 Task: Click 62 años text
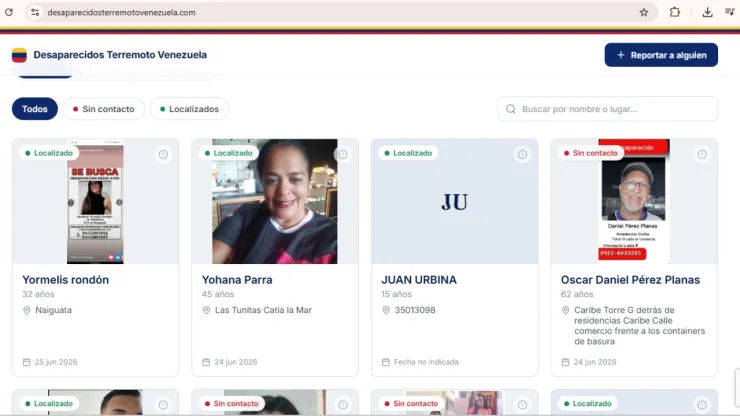click(x=577, y=294)
